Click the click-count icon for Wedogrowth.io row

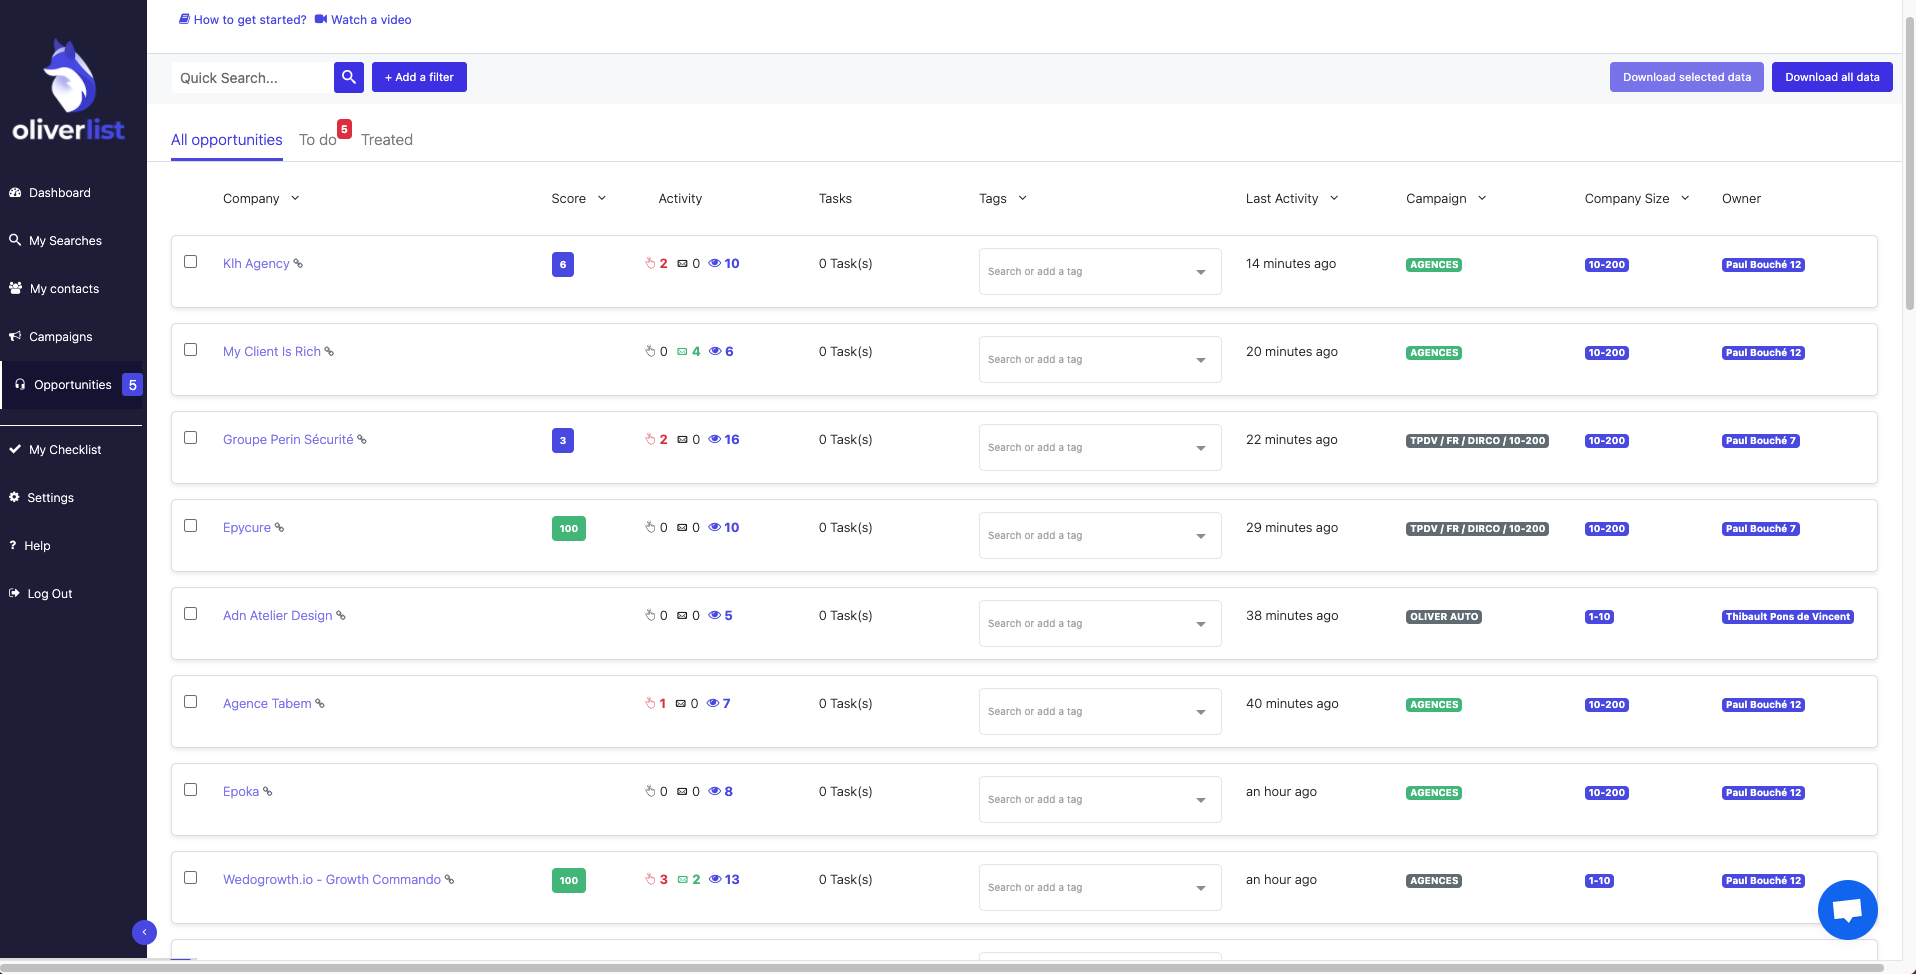(x=650, y=880)
